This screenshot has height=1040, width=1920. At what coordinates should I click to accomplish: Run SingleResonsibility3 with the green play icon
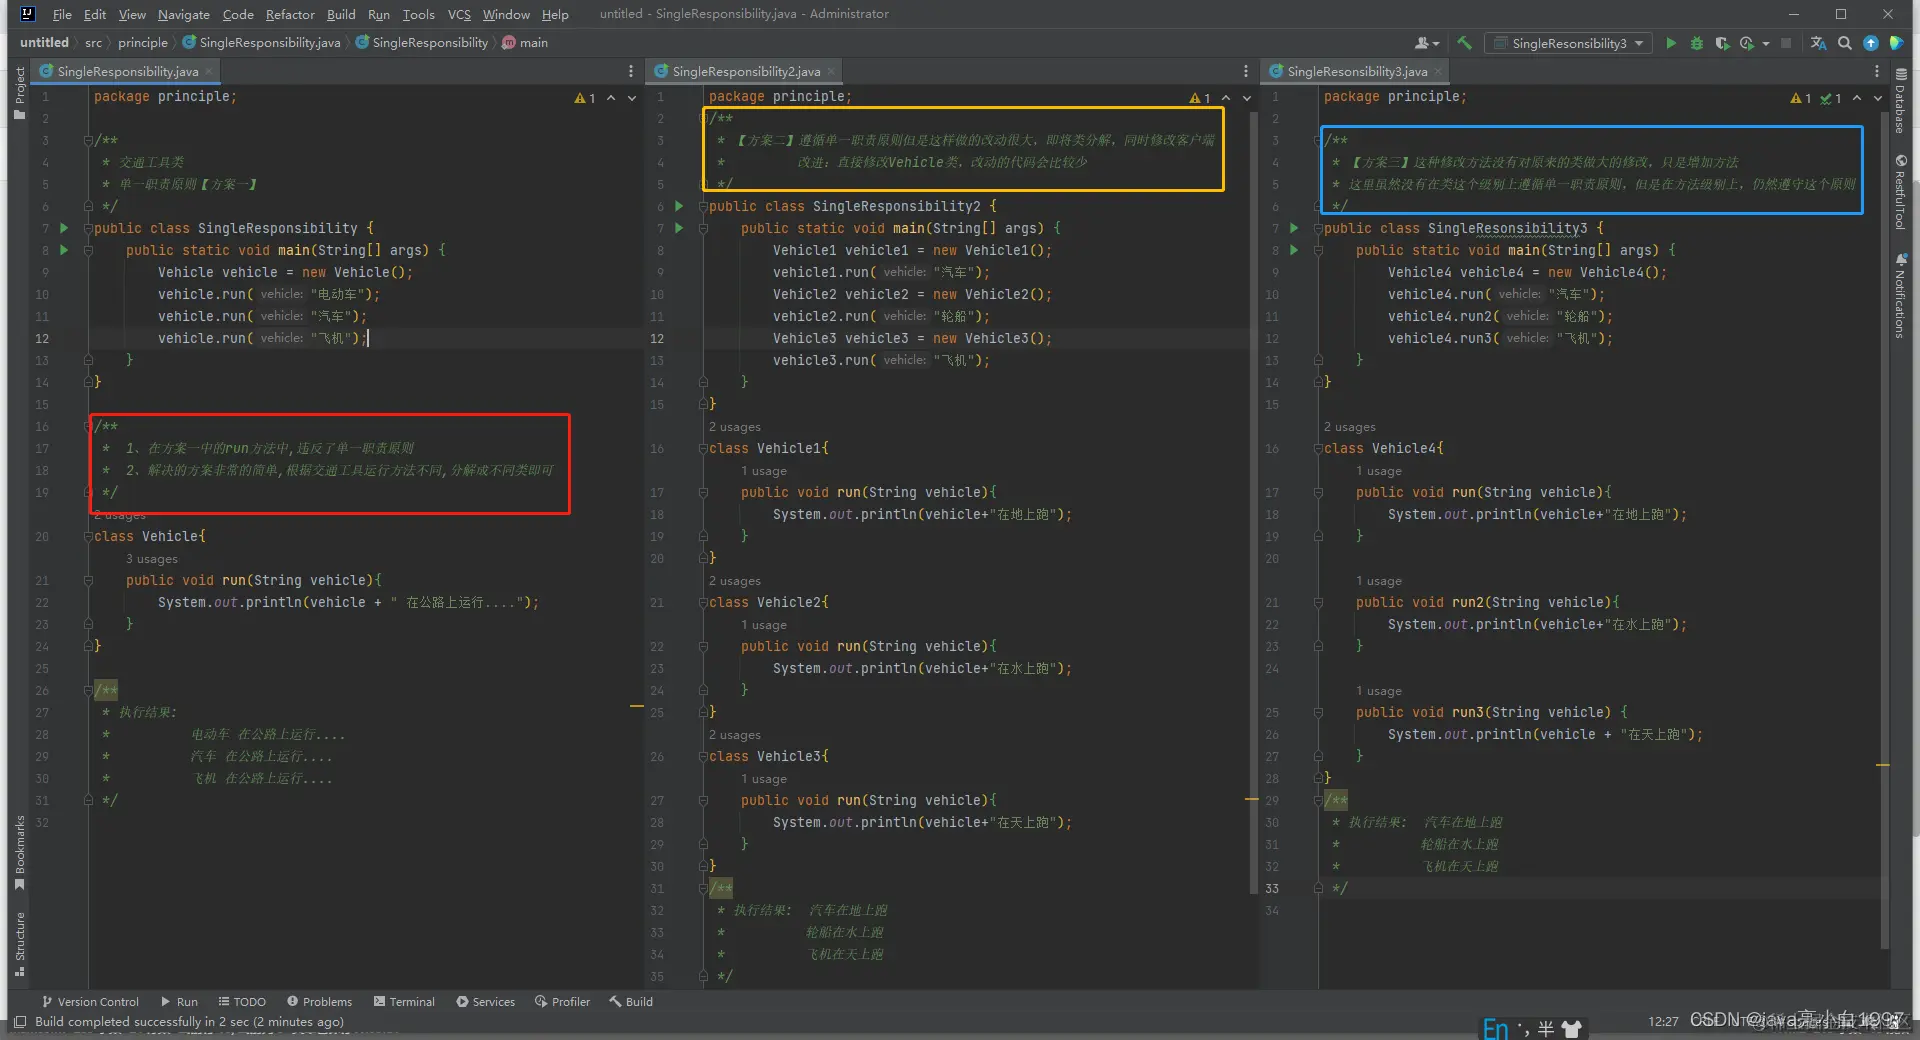(x=1671, y=43)
